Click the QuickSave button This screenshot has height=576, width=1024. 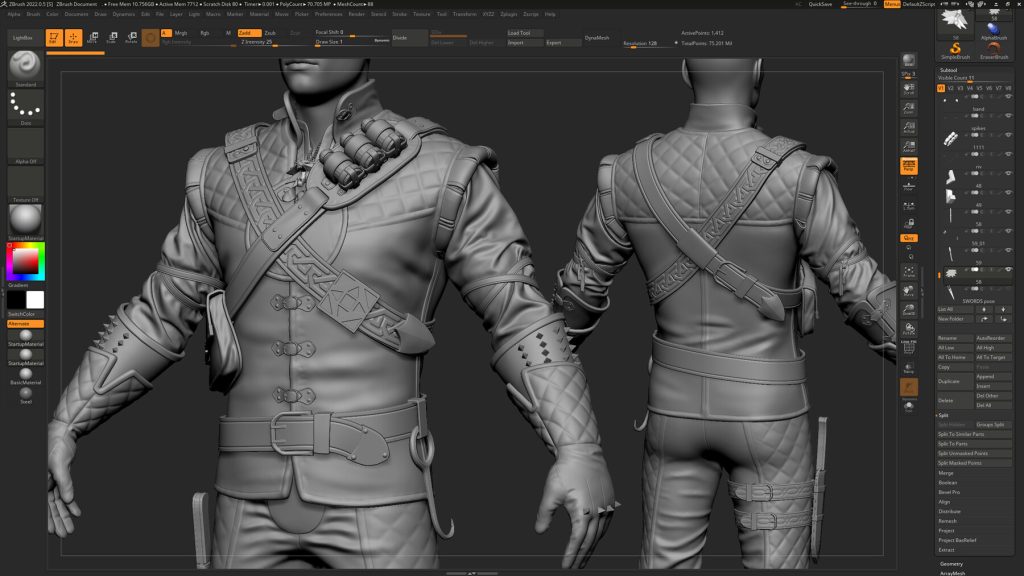(820, 4)
